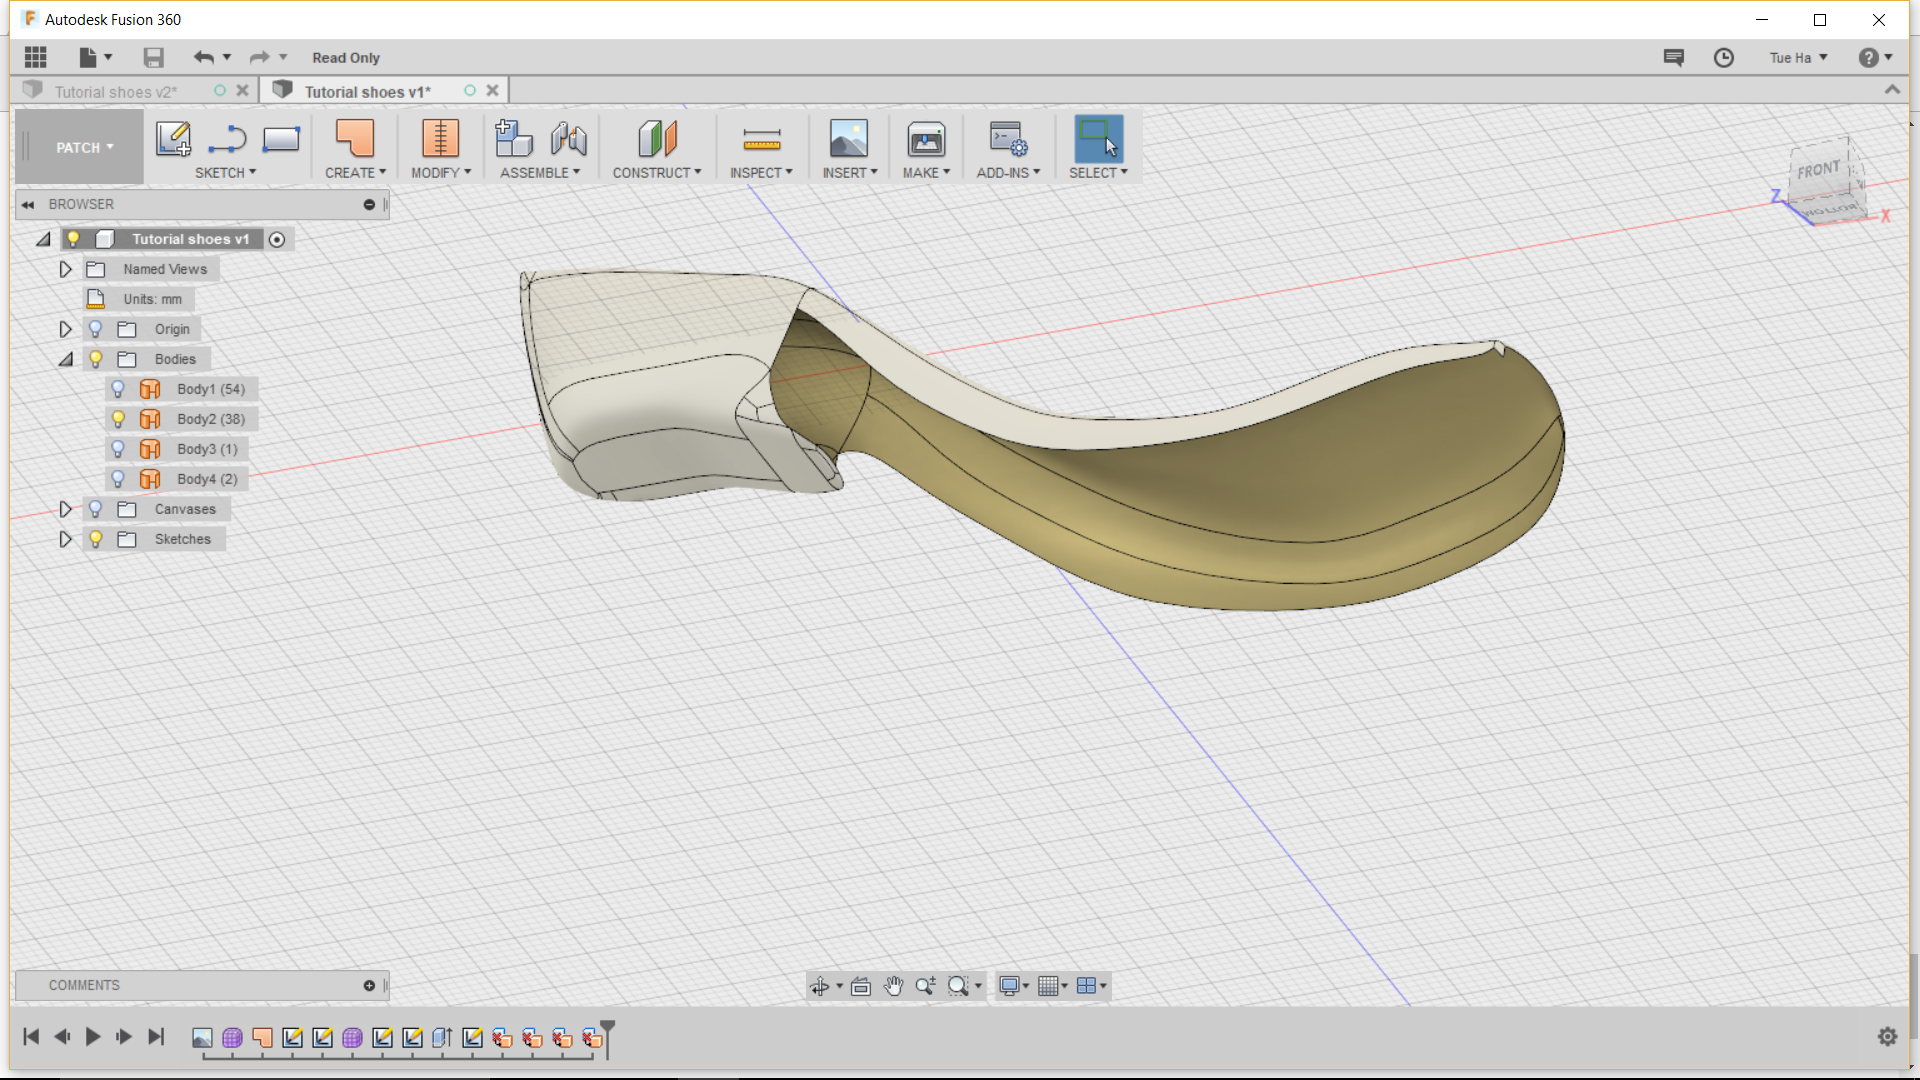Jump to timeline beginning
This screenshot has width=1920, height=1080.
(x=31, y=1037)
